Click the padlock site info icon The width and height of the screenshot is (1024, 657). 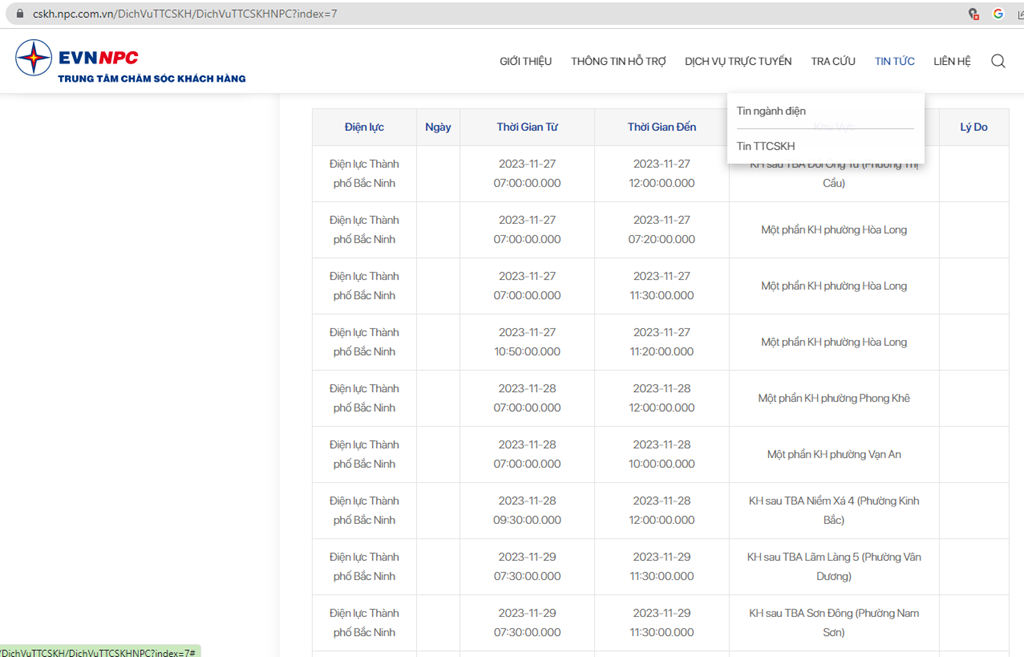[18, 14]
